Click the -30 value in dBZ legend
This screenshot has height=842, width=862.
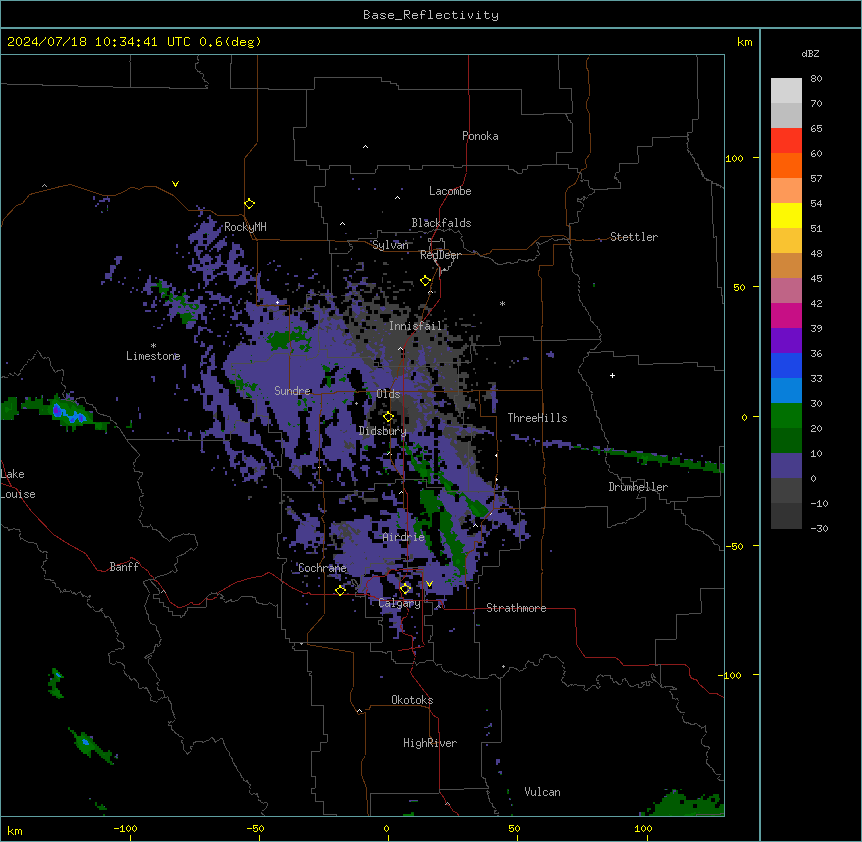[819, 529]
